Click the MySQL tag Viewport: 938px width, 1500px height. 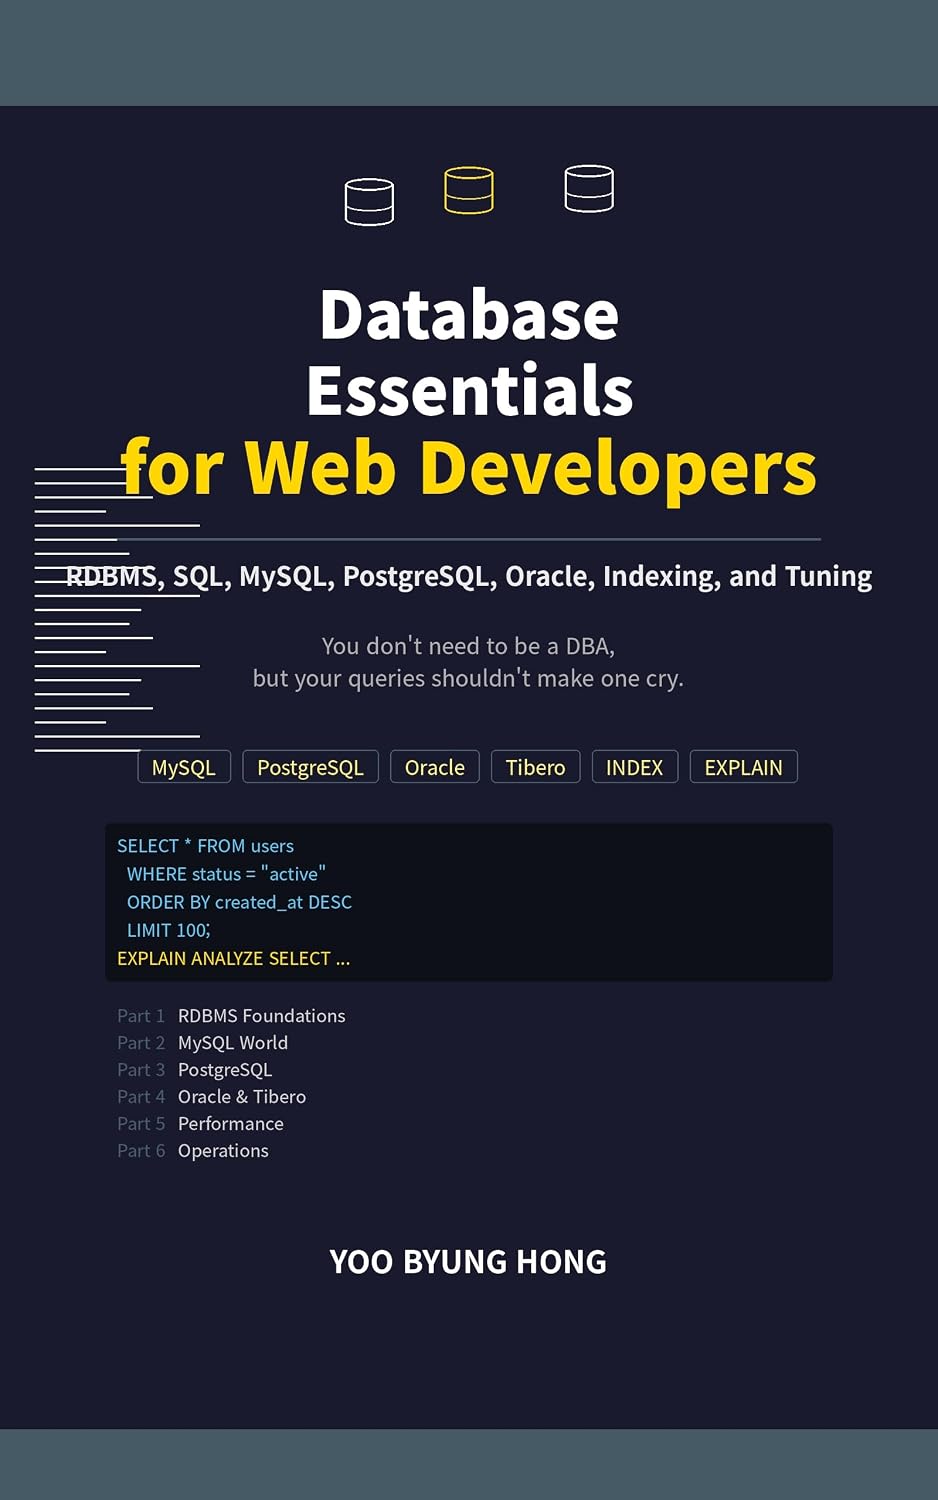[184, 767]
